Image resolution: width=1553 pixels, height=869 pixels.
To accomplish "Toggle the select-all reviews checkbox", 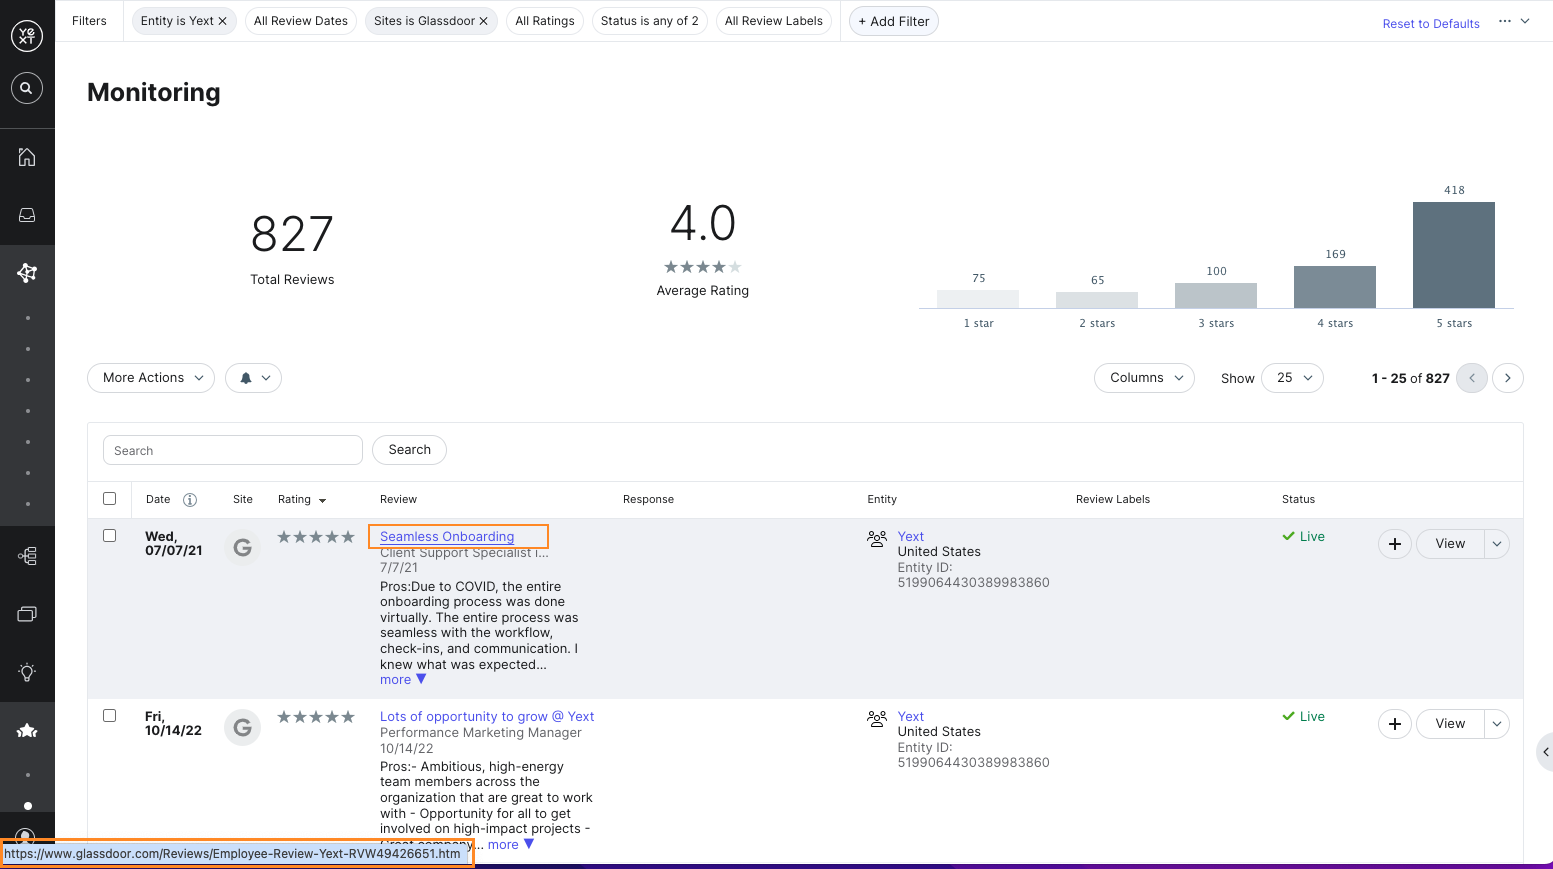I will tap(110, 499).
